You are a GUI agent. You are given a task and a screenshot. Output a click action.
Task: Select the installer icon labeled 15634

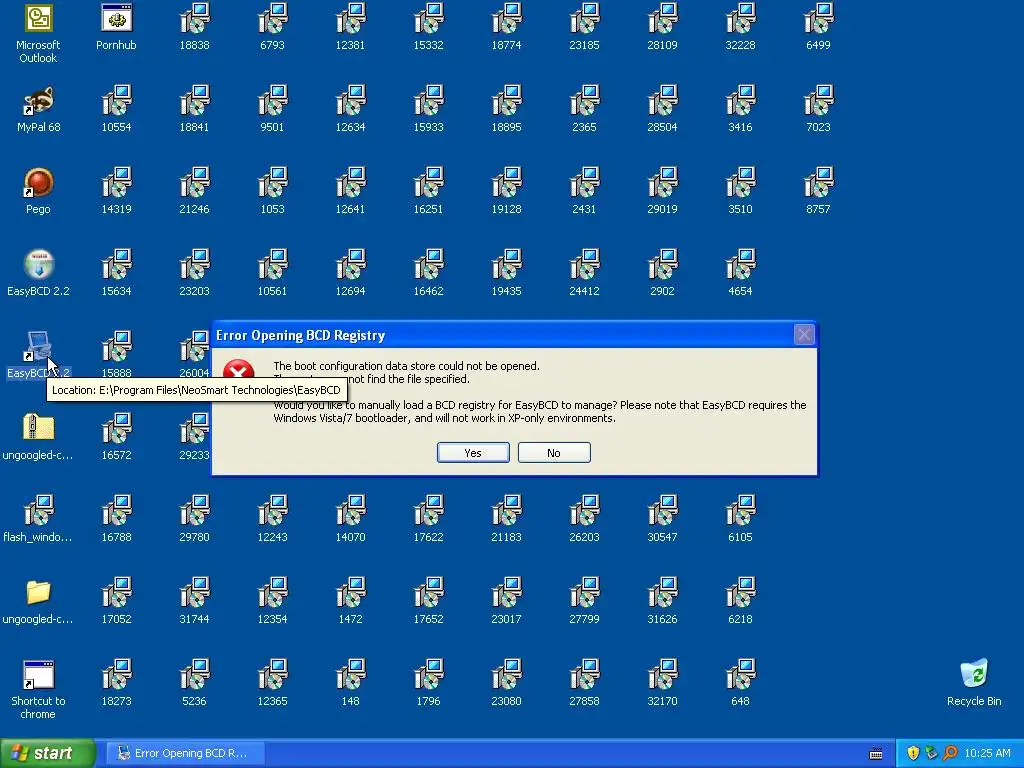tap(116, 264)
